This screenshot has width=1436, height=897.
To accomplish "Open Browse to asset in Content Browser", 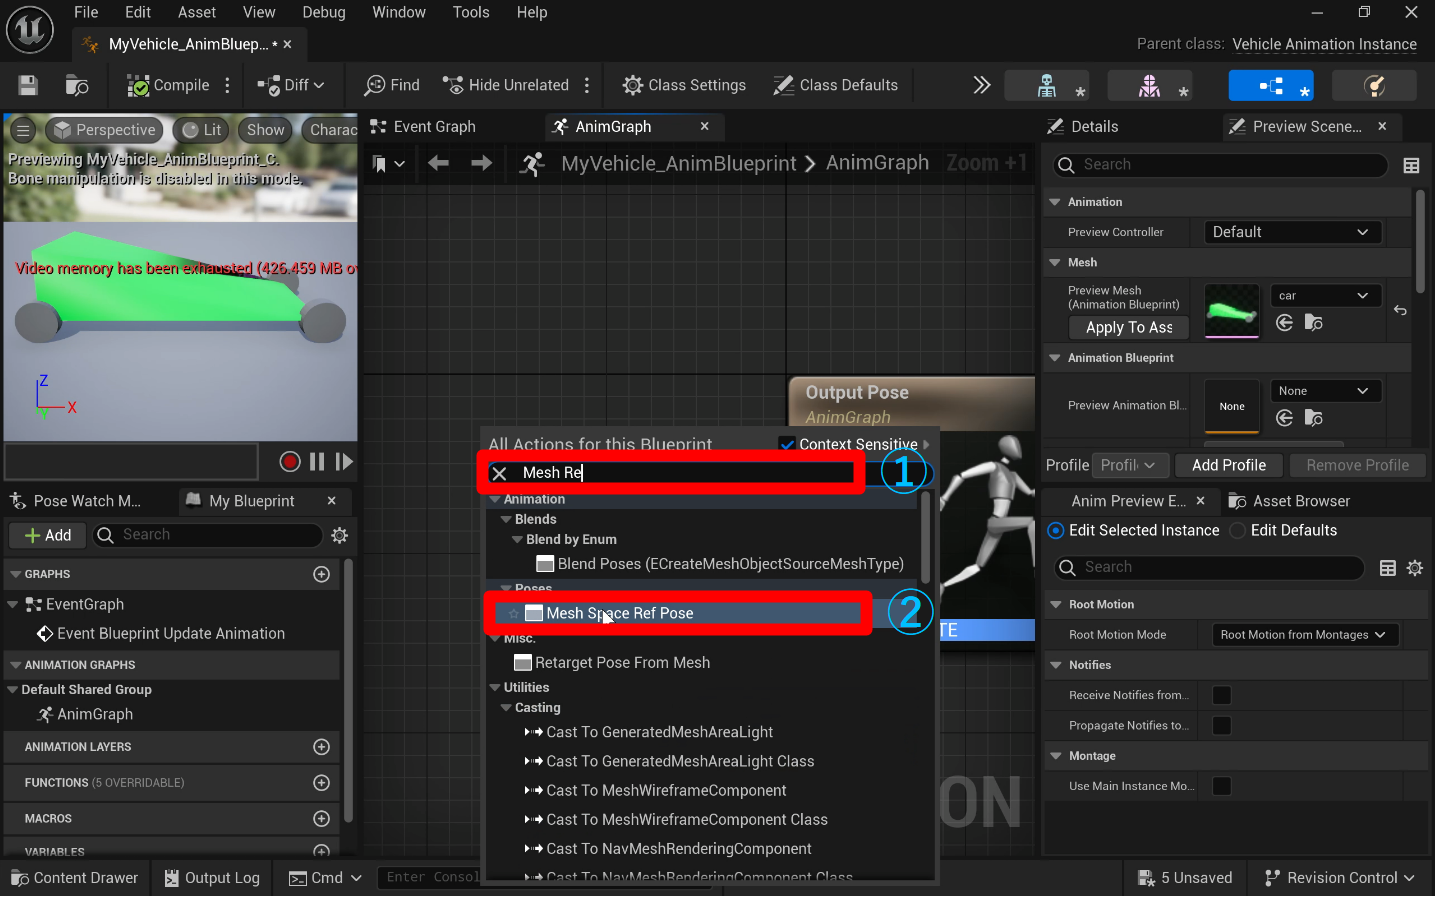I will (x=77, y=85).
